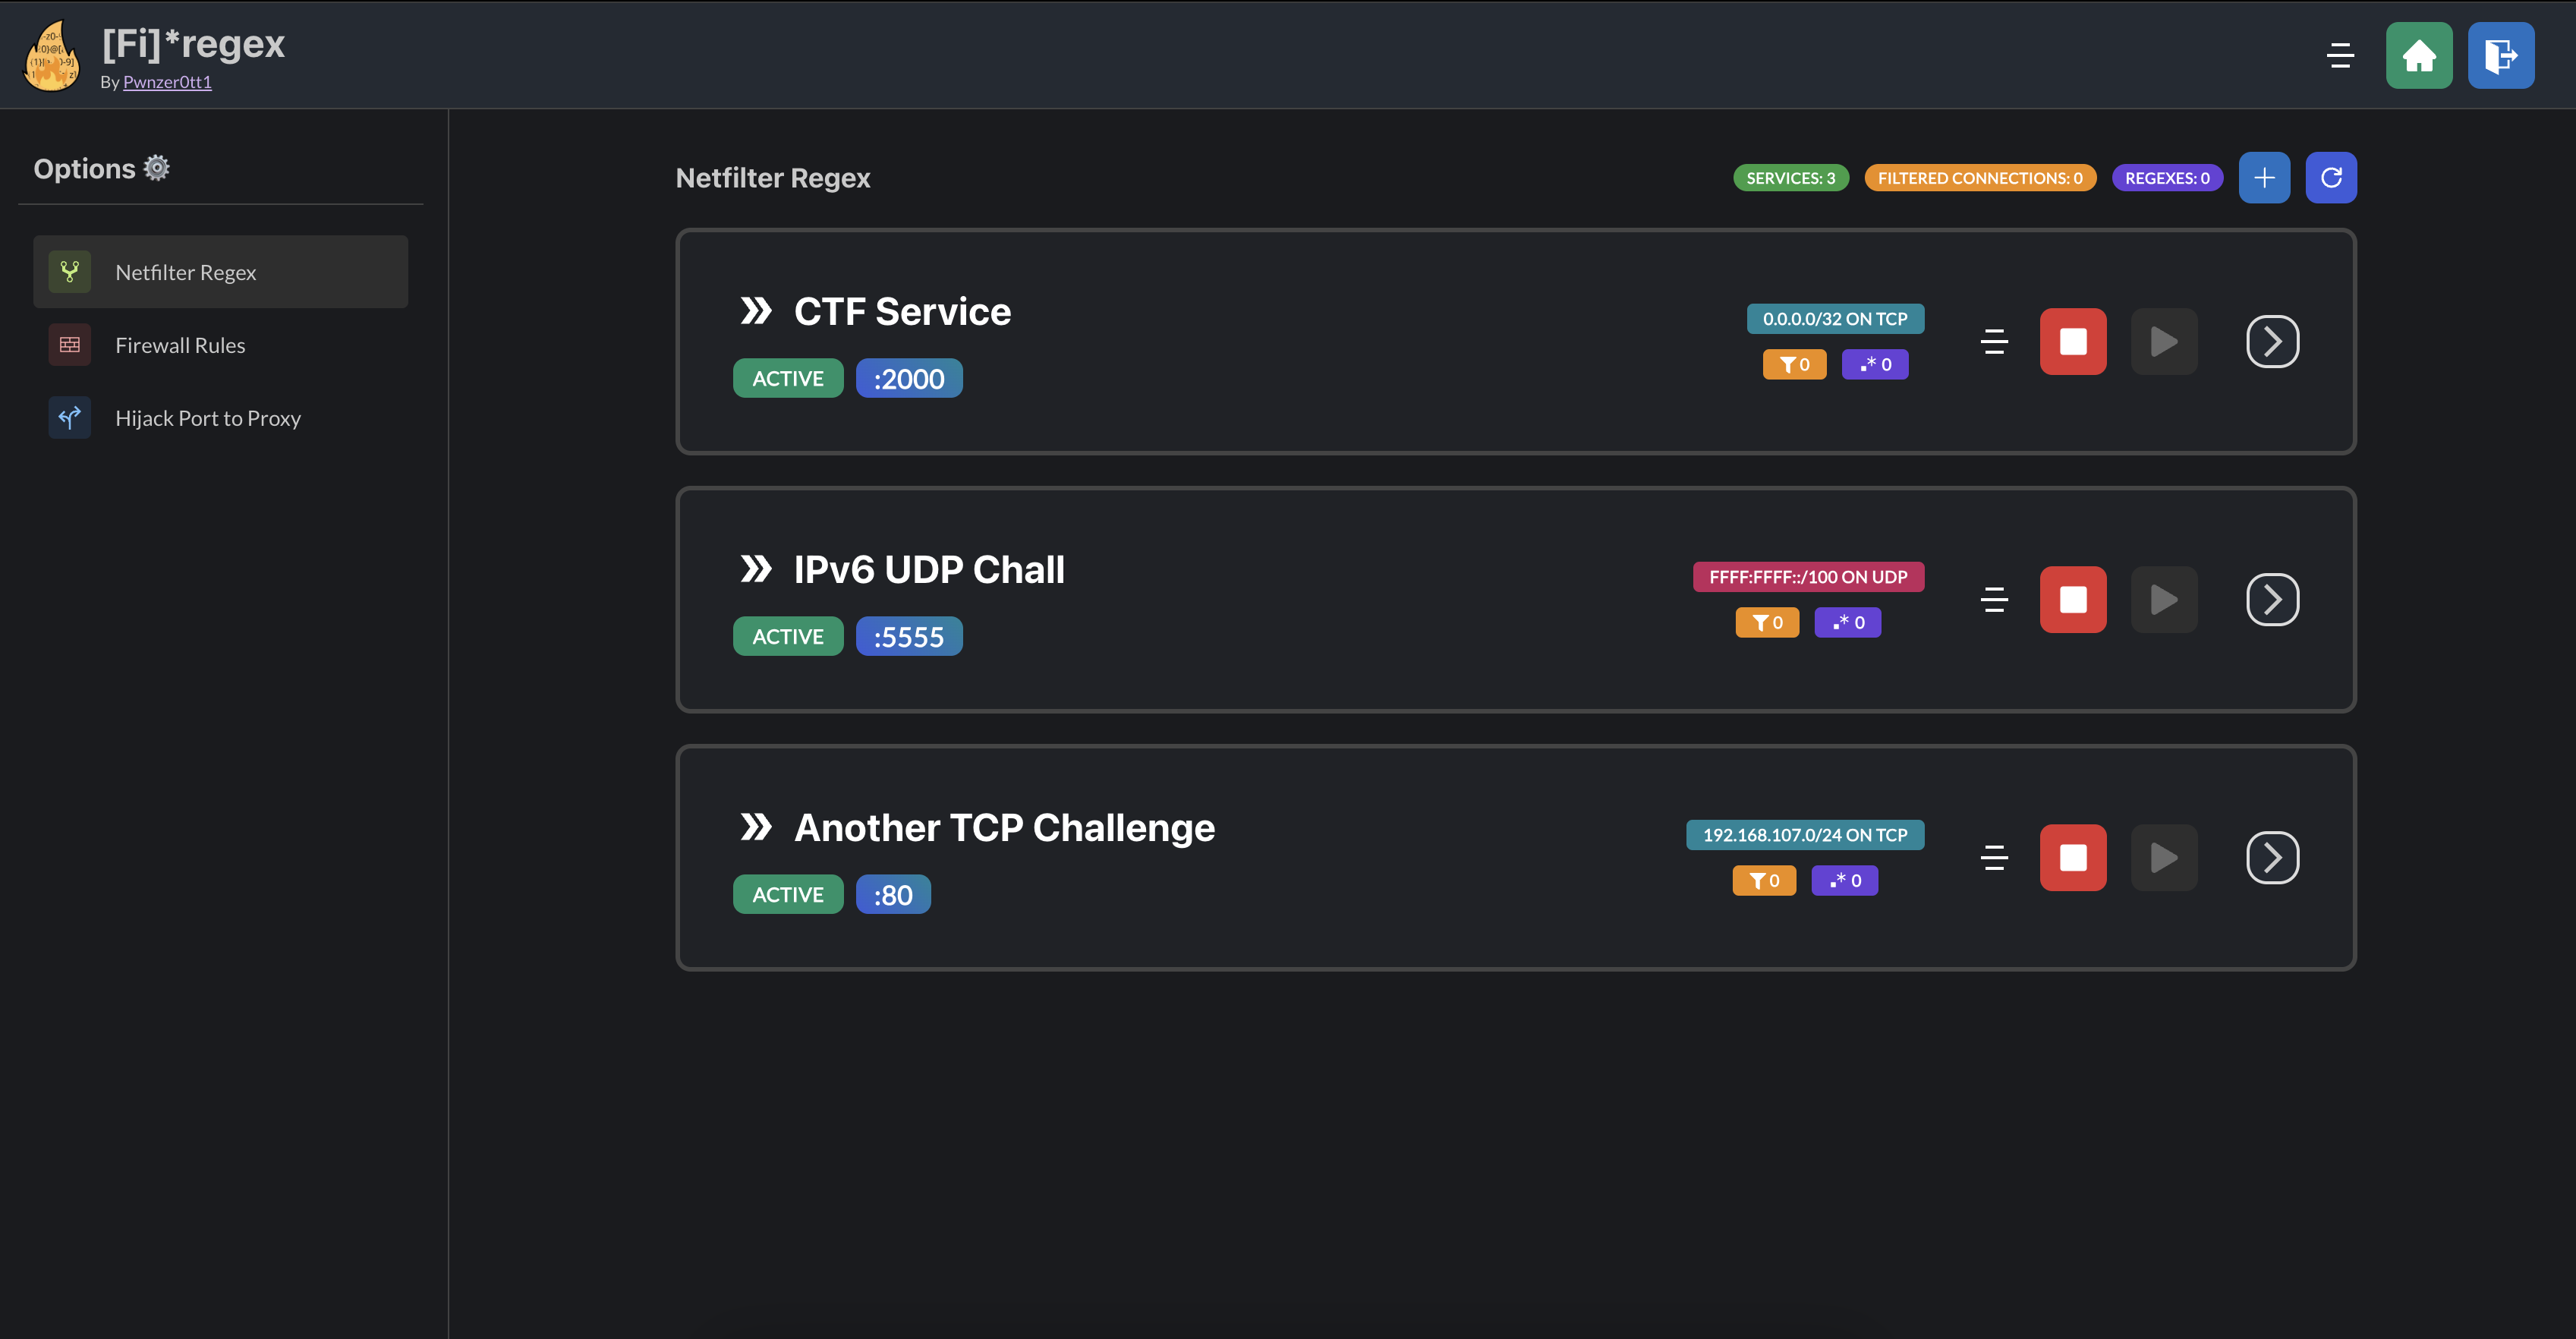Stop the CTF Service

pos(2073,341)
